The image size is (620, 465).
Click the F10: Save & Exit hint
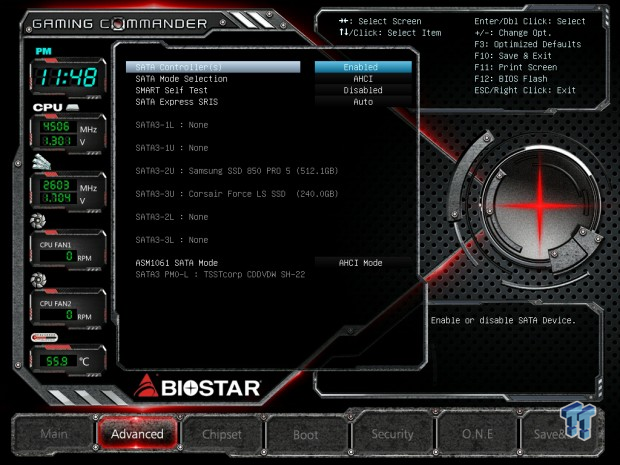point(512,56)
